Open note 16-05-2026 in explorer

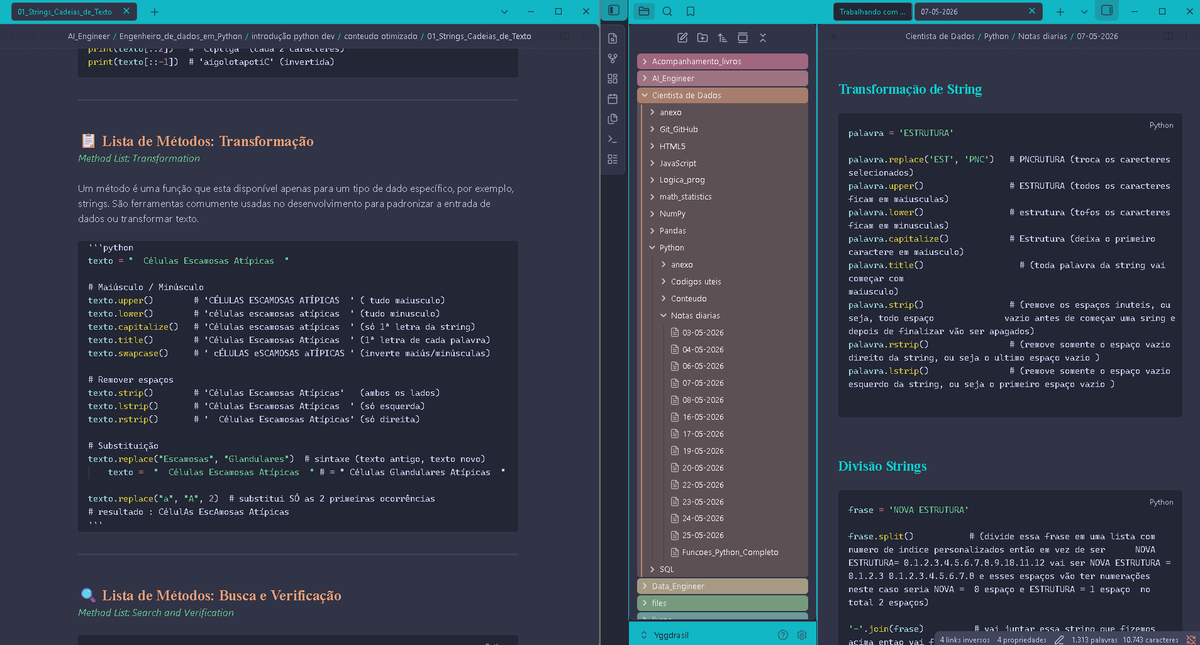click(703, 416)
